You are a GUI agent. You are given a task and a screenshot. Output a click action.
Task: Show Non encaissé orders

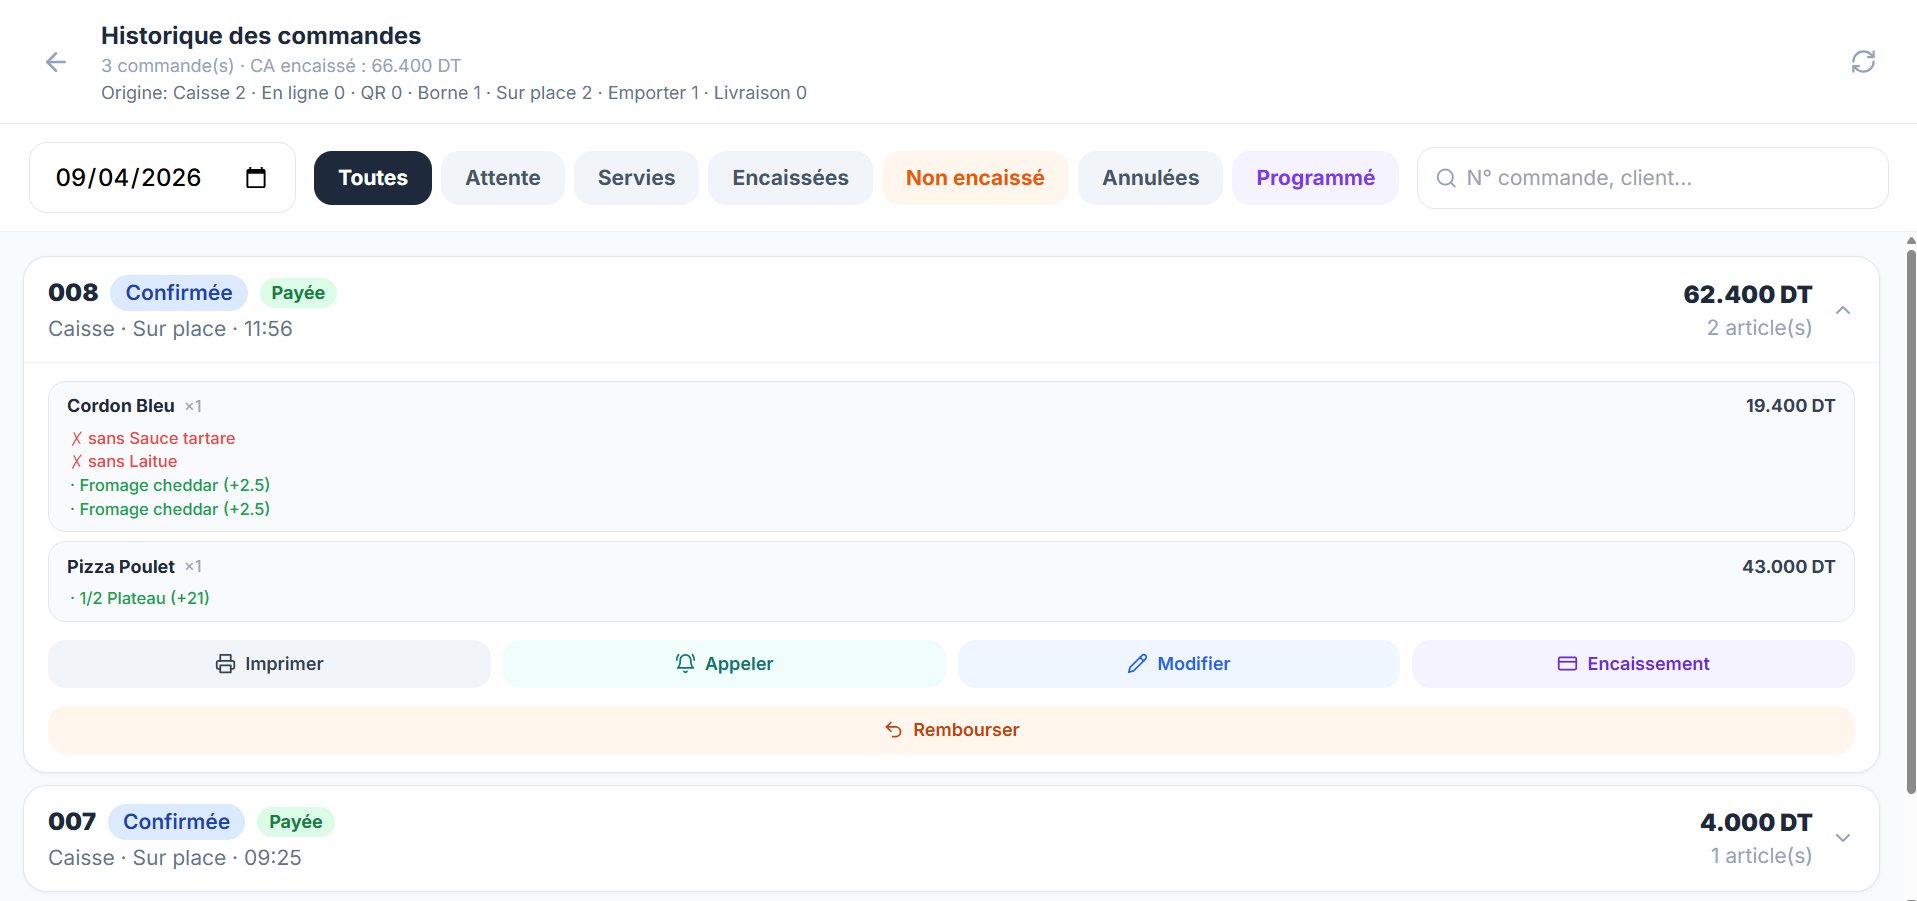975,178
